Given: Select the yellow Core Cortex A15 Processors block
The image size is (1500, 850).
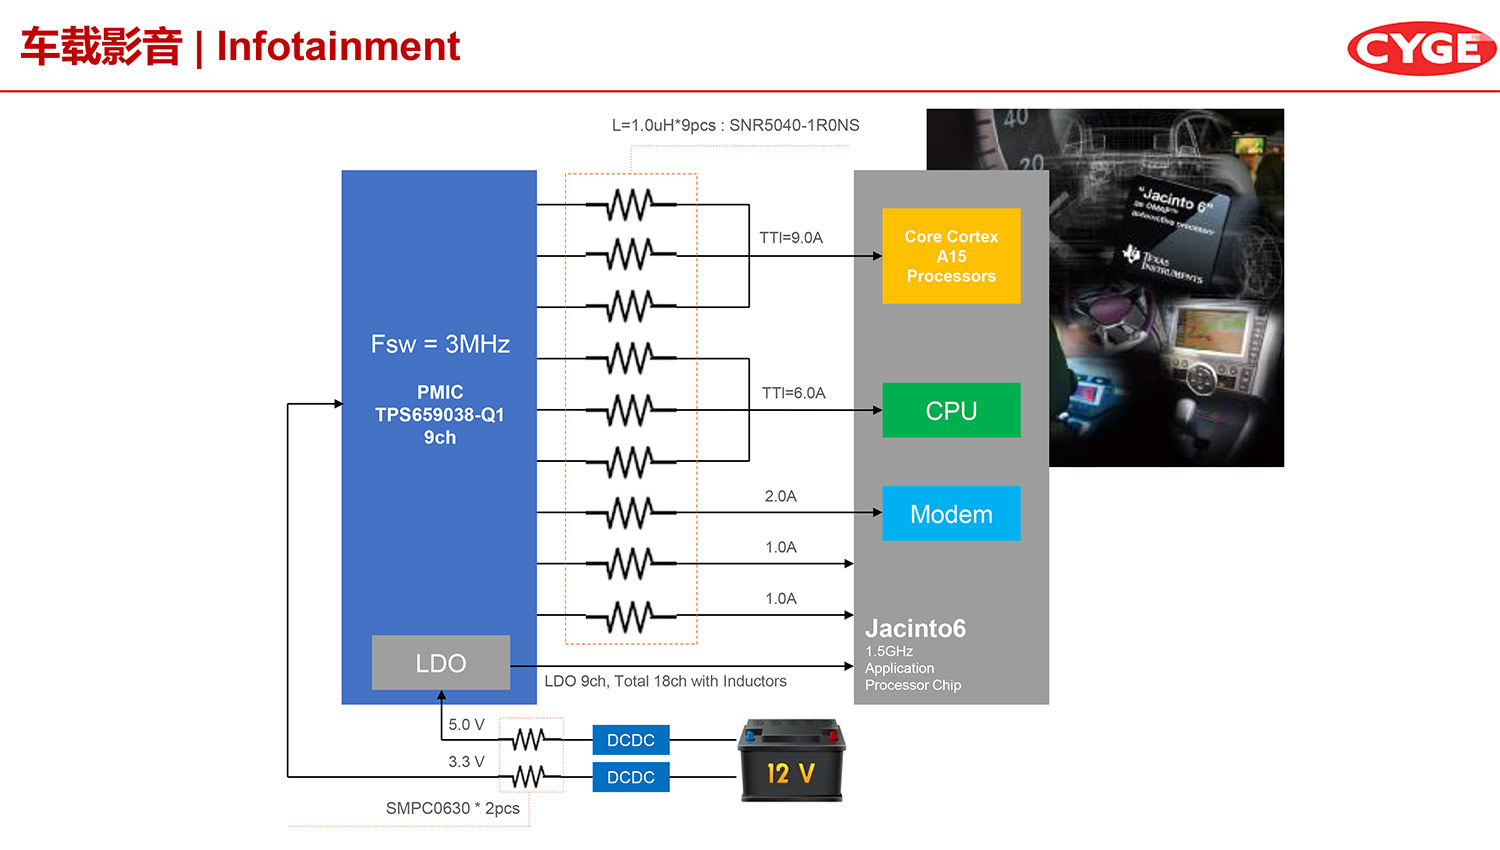Looking at the screenshot, I should click(951, 256).
